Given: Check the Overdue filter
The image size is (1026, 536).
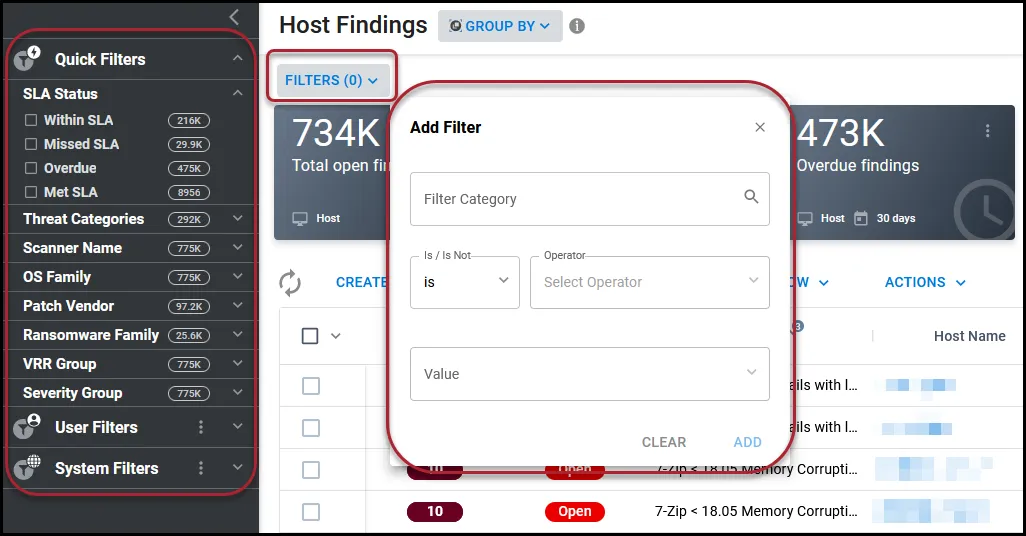Looking at the screenshot, I should tap(31, 168).
